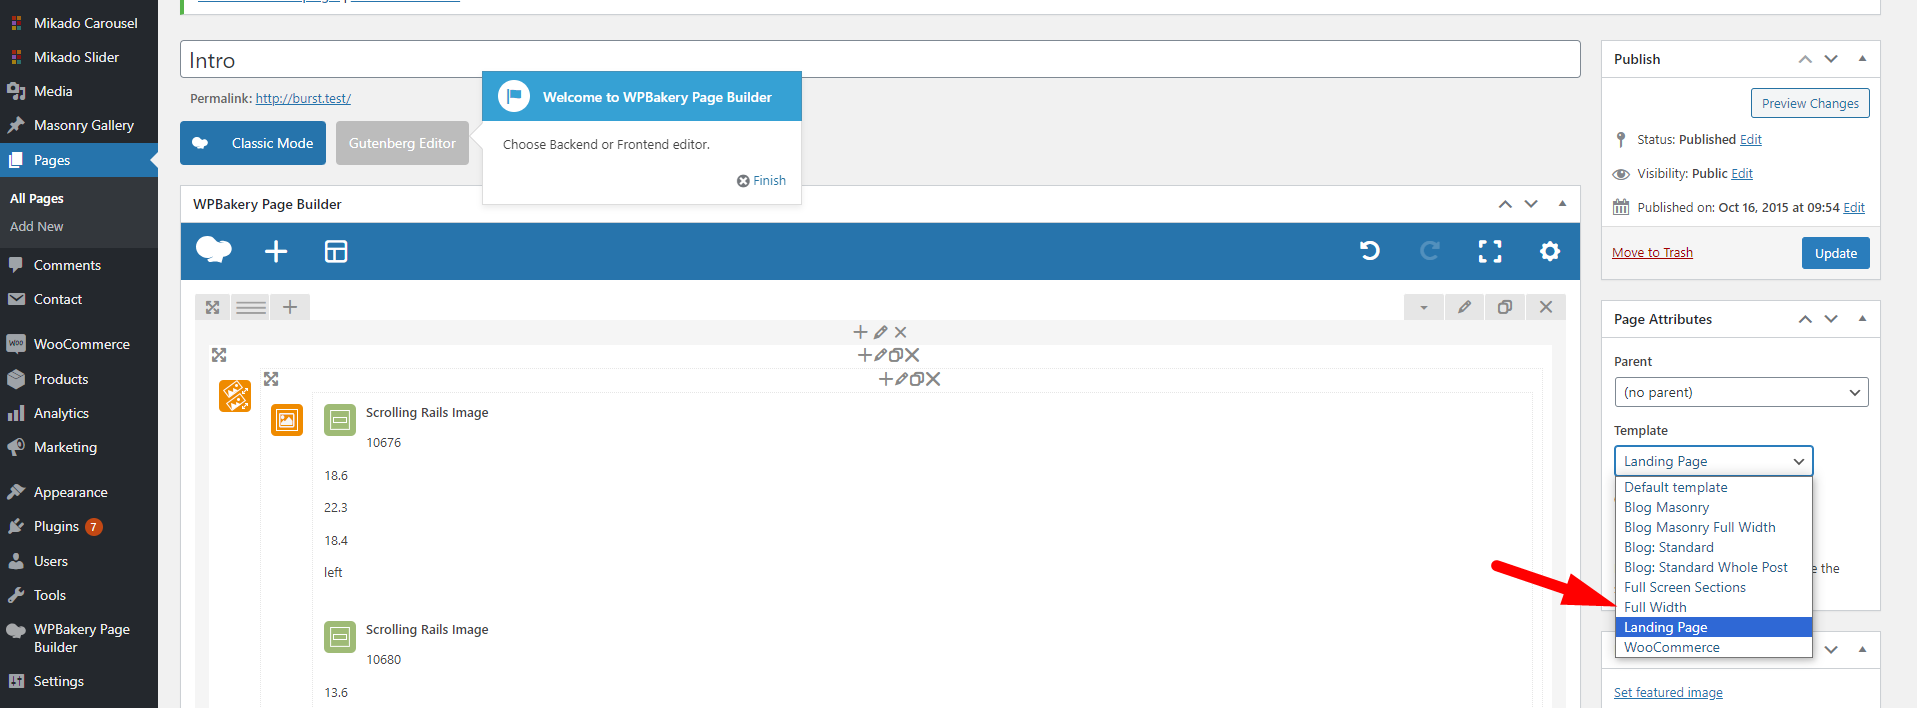Move the Page Attributes panel up
Screen dimensions: 1917x708
(1805, 319)
